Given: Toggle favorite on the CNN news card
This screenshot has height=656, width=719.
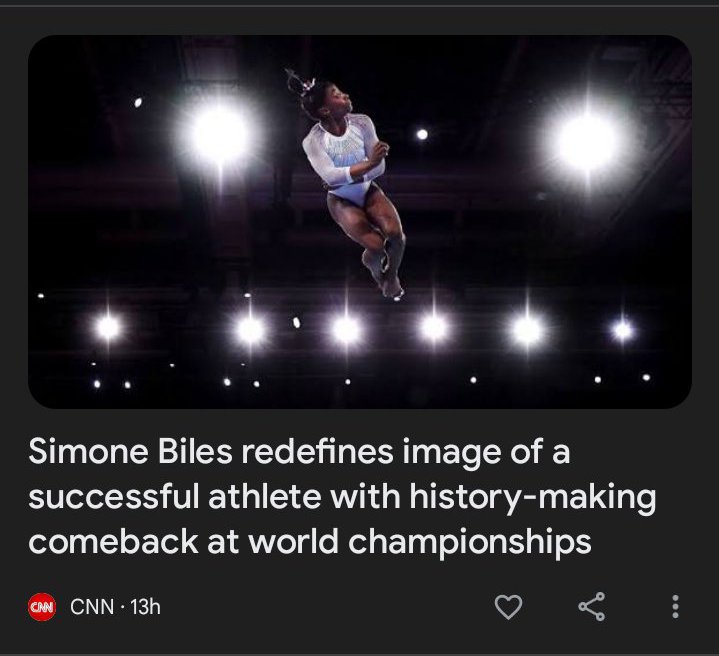Looking at the screenshot, I should 510,606.
